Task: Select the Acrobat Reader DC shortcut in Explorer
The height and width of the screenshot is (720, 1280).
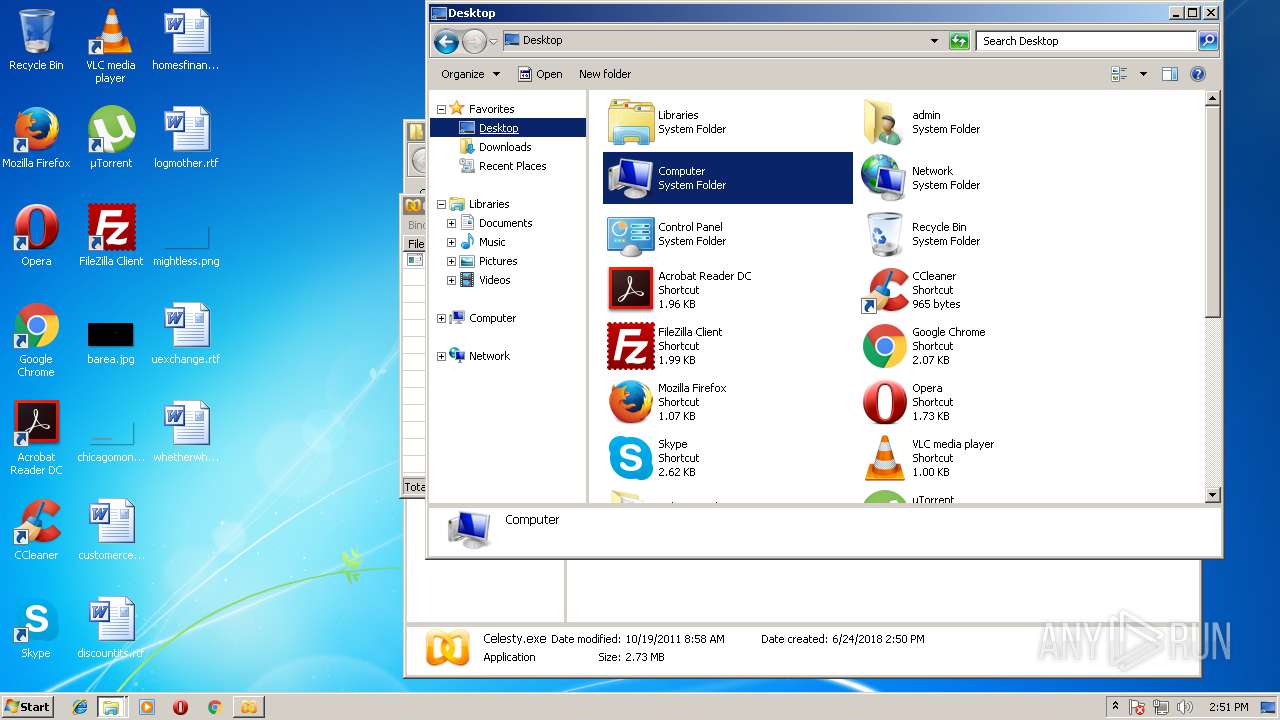Action: coord(727,290)
